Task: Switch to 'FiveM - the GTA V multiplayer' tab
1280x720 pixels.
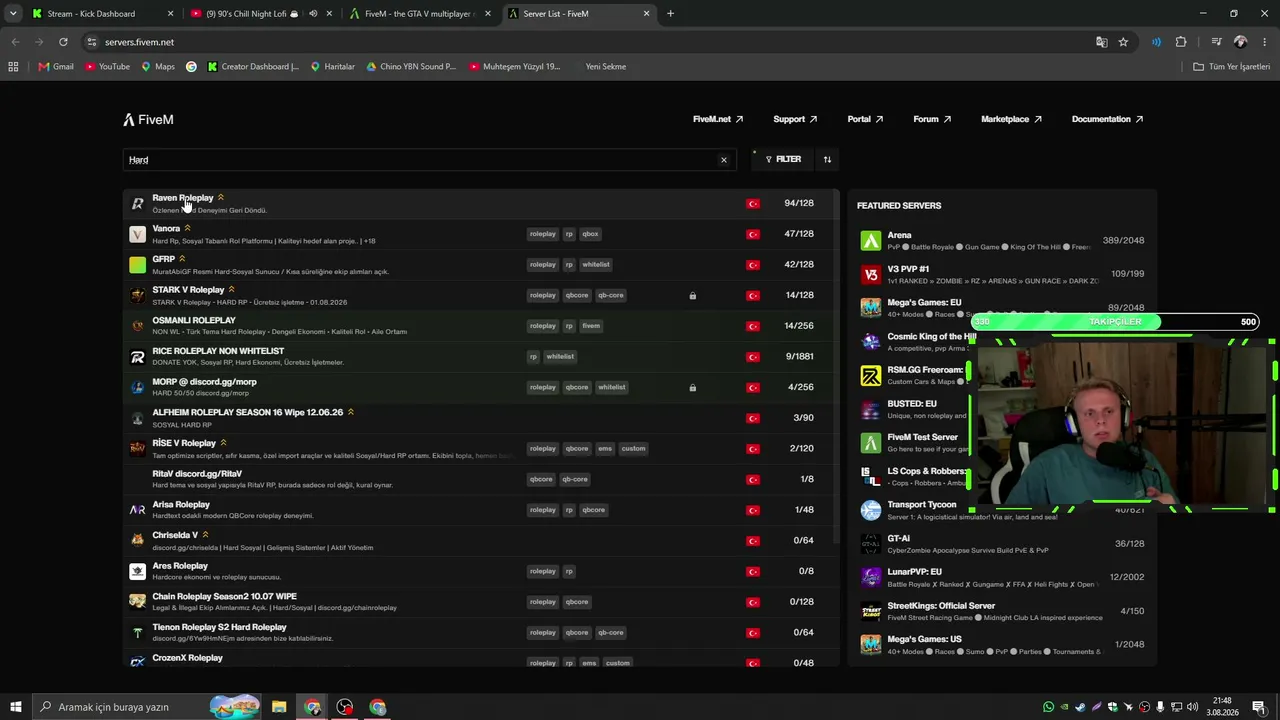Action: 420,14
